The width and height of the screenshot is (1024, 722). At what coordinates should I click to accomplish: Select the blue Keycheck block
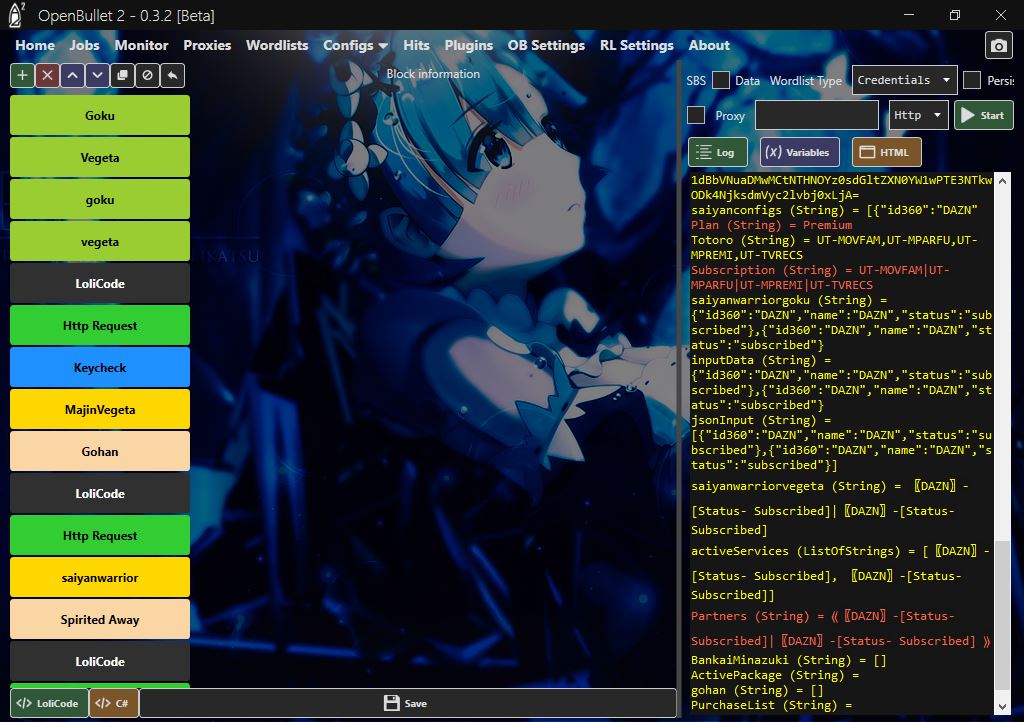[x=100, y=368]
